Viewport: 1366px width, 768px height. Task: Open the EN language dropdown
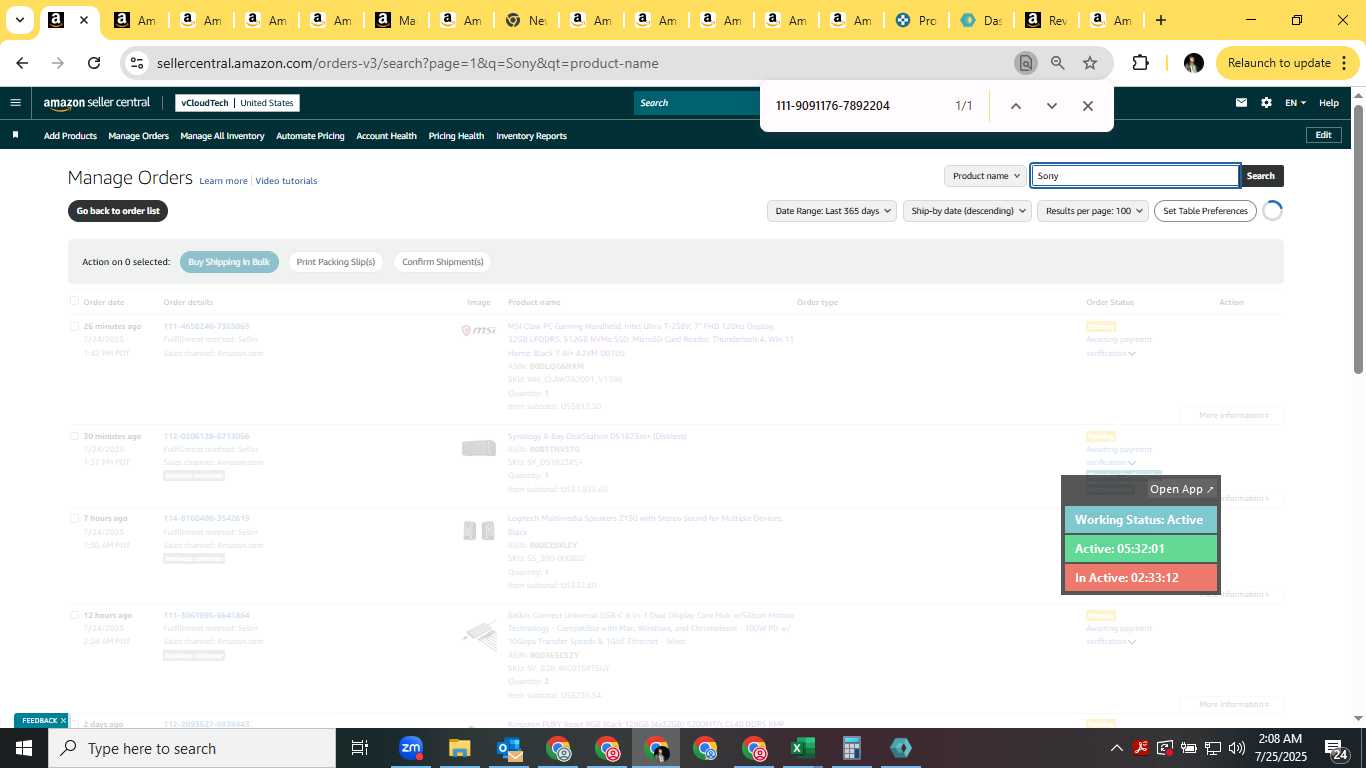tap(1295, 103)
